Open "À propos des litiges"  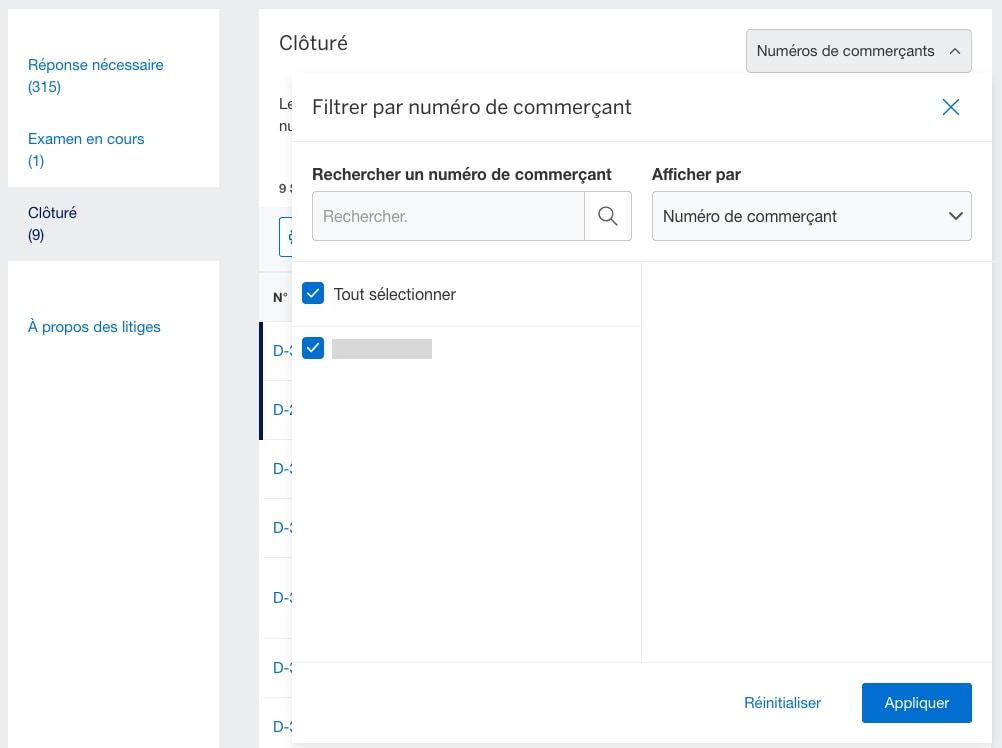tap(94, 326)
